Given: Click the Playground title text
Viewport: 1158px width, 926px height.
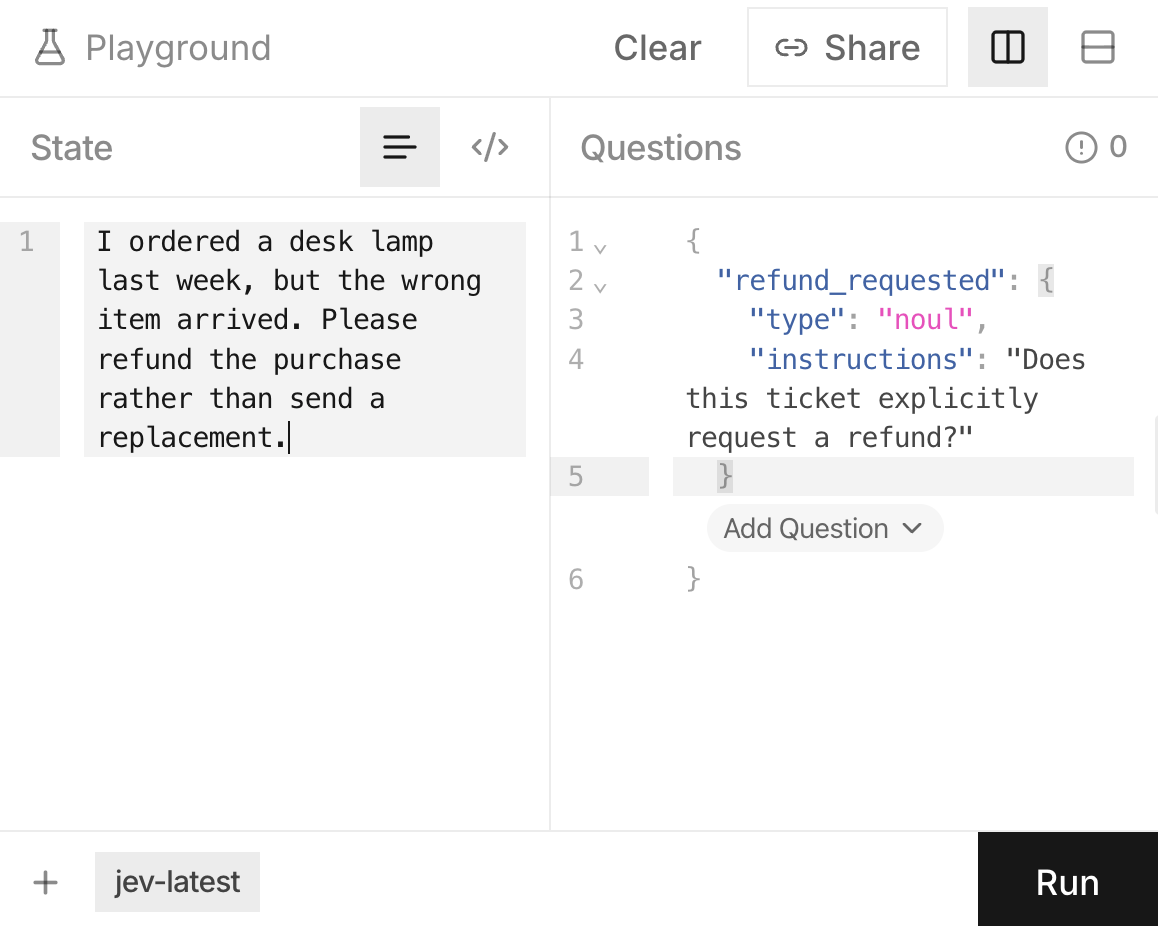Looking at the screenshot, I should tap(178, 48).
